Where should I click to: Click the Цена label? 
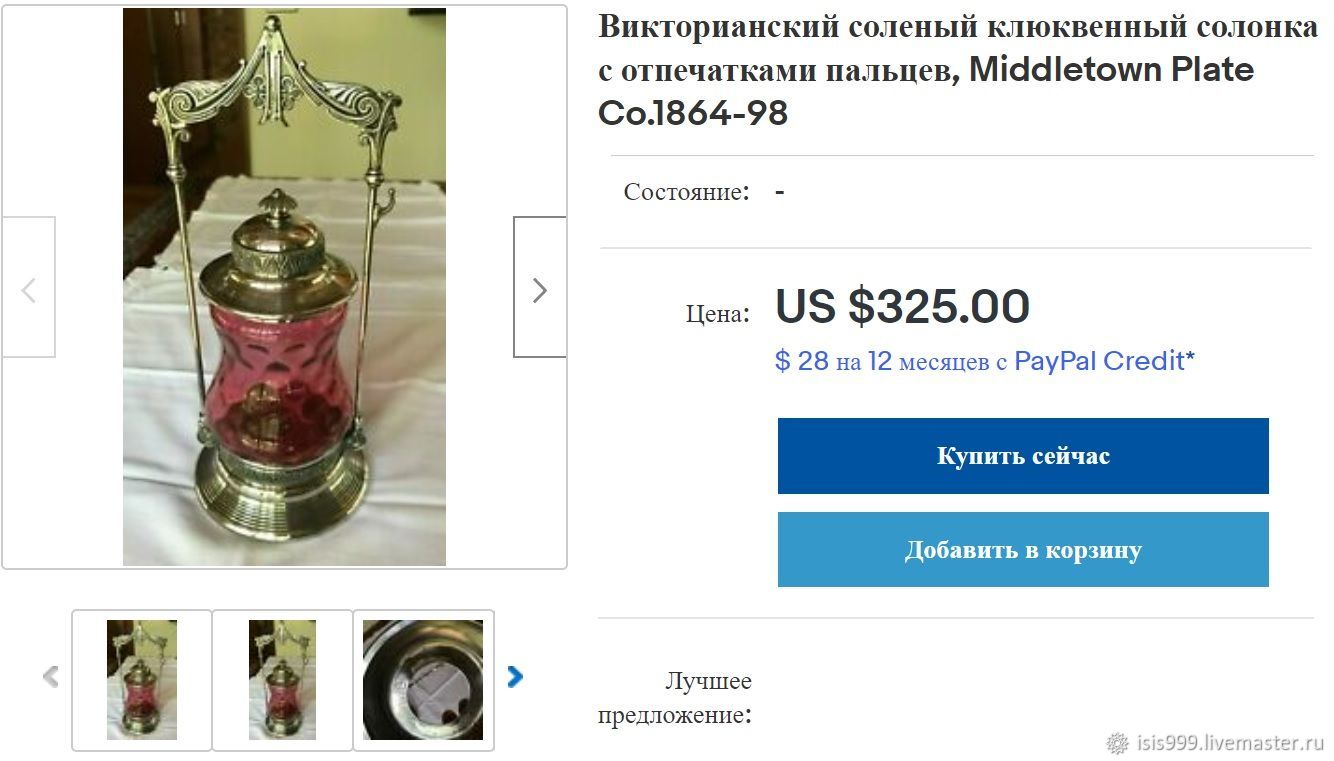pos(718,313)
